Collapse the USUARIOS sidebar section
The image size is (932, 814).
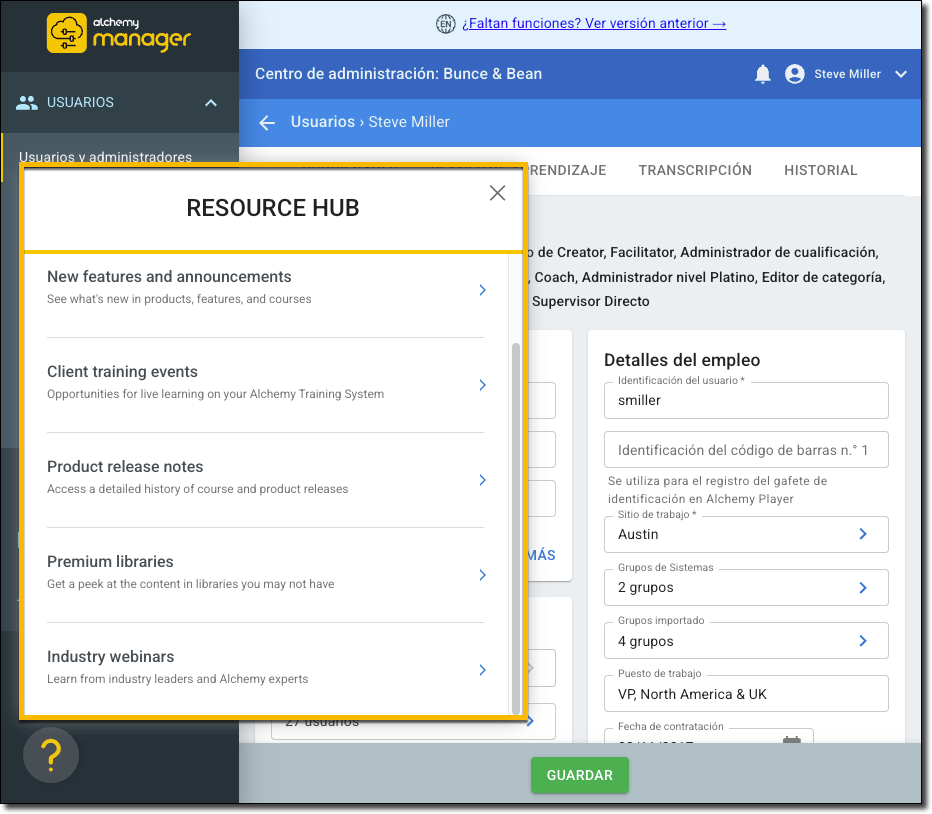(211, 102)
